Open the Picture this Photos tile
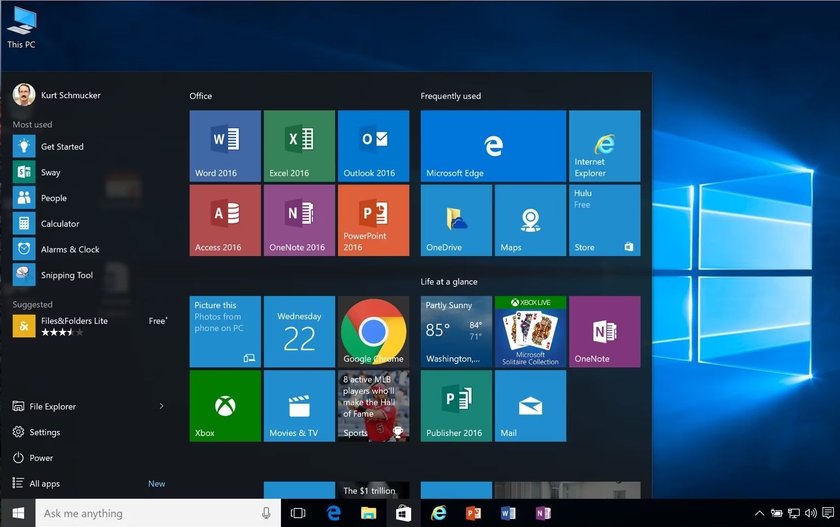Screen dimensions: 840x527 click(x=225, y=332)
